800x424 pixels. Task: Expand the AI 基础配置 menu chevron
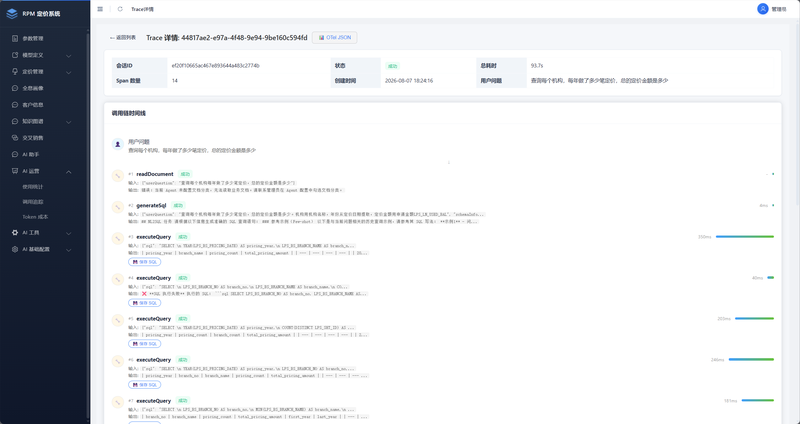[x=69, y=250]
